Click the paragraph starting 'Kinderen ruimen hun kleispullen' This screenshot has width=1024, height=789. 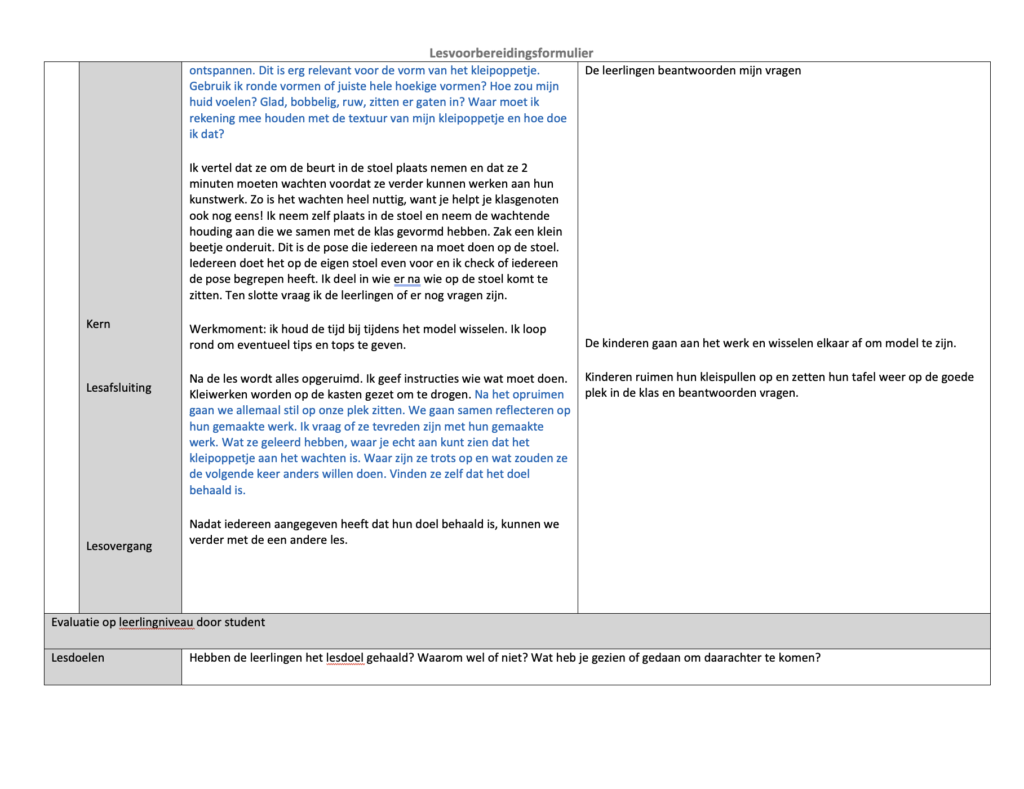pos(779,385)
